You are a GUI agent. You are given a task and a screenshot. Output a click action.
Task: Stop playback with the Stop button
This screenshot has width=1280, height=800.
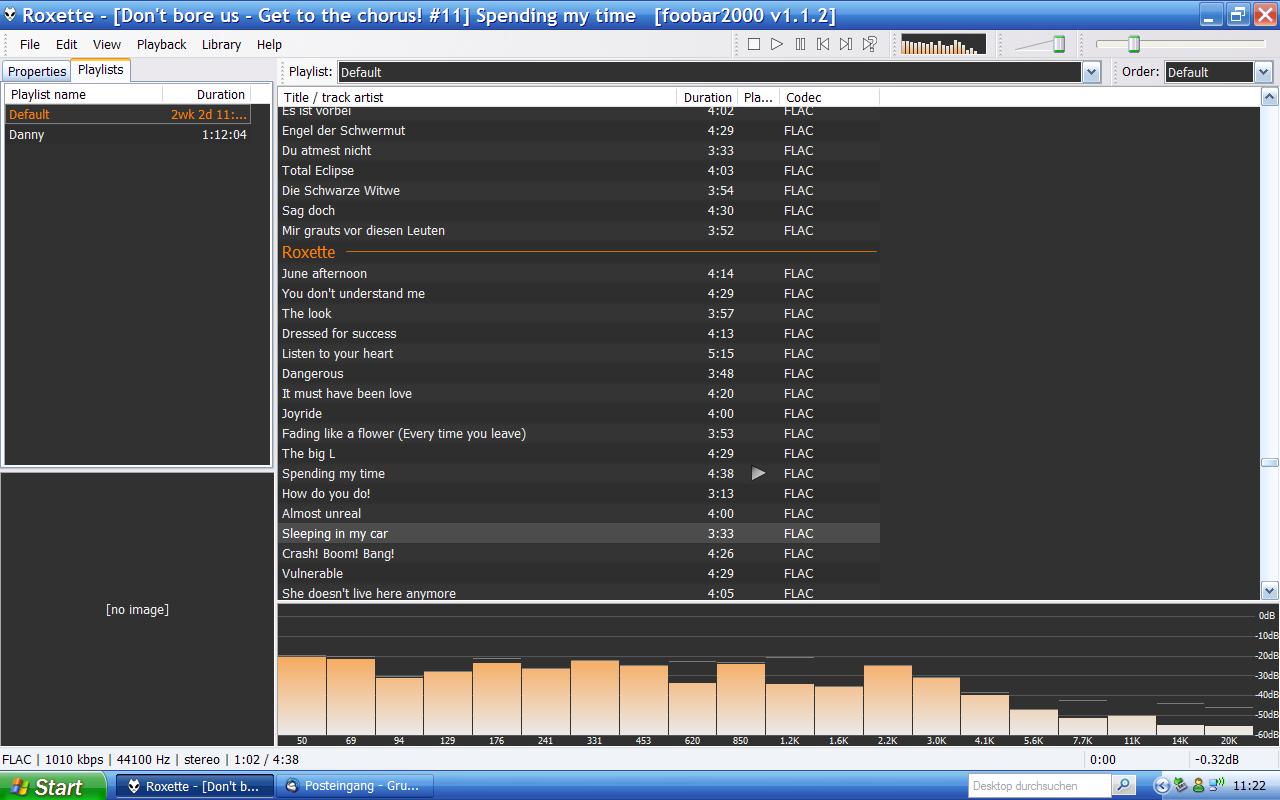754,44
